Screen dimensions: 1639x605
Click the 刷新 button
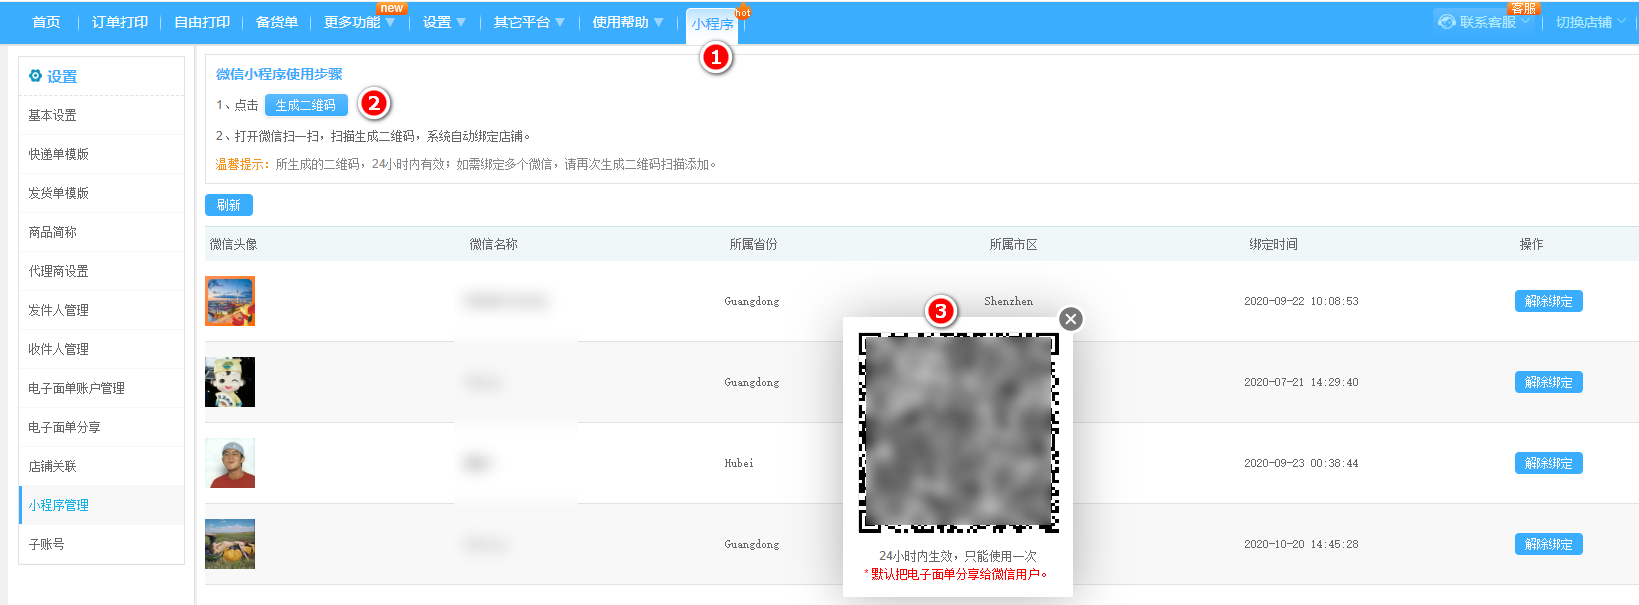[229, 205]
